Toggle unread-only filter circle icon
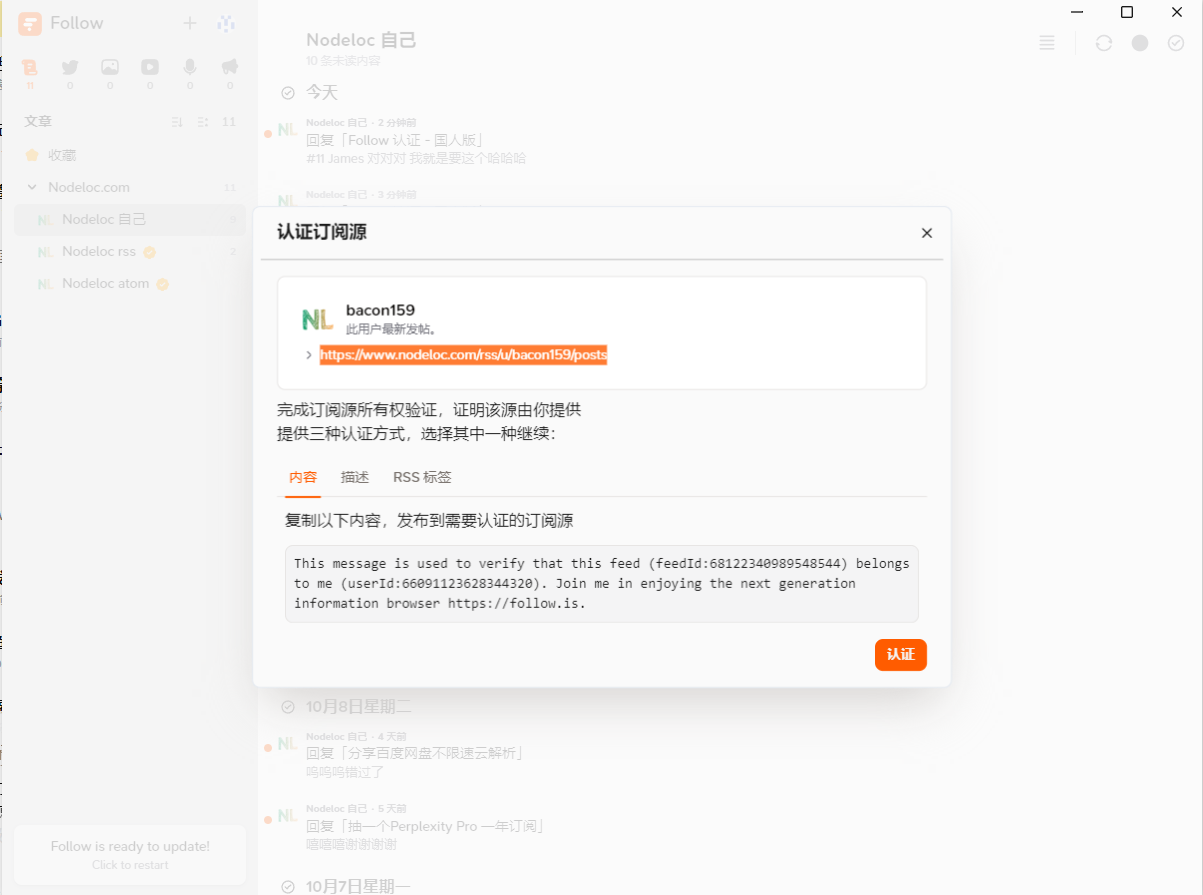 1140,43
